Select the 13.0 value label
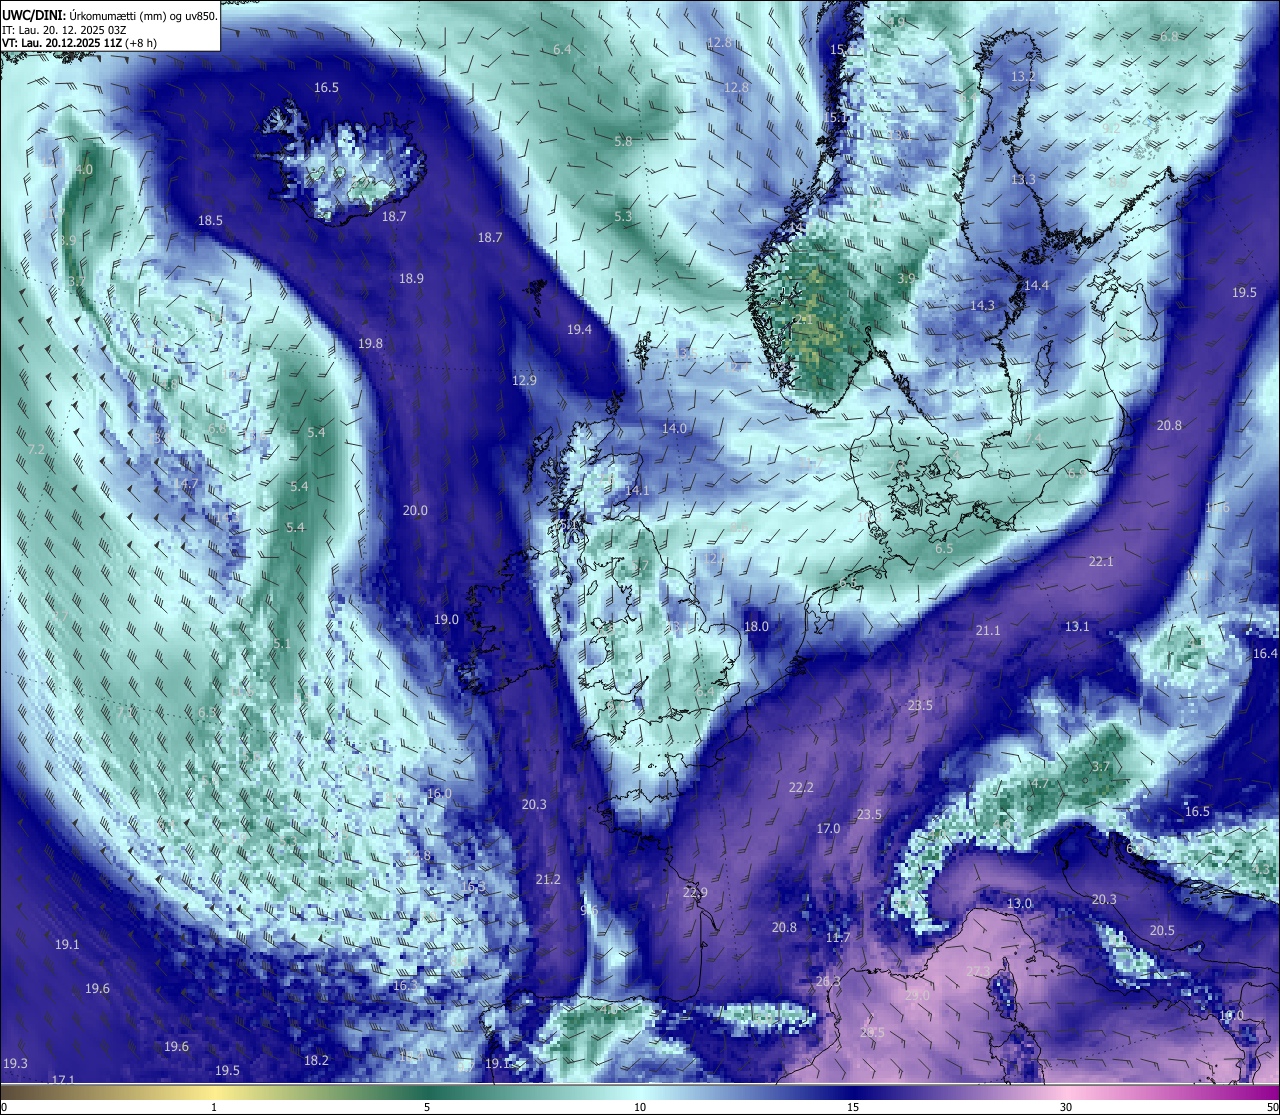Screen dimensions: 1280x1115 (1019, 903)
